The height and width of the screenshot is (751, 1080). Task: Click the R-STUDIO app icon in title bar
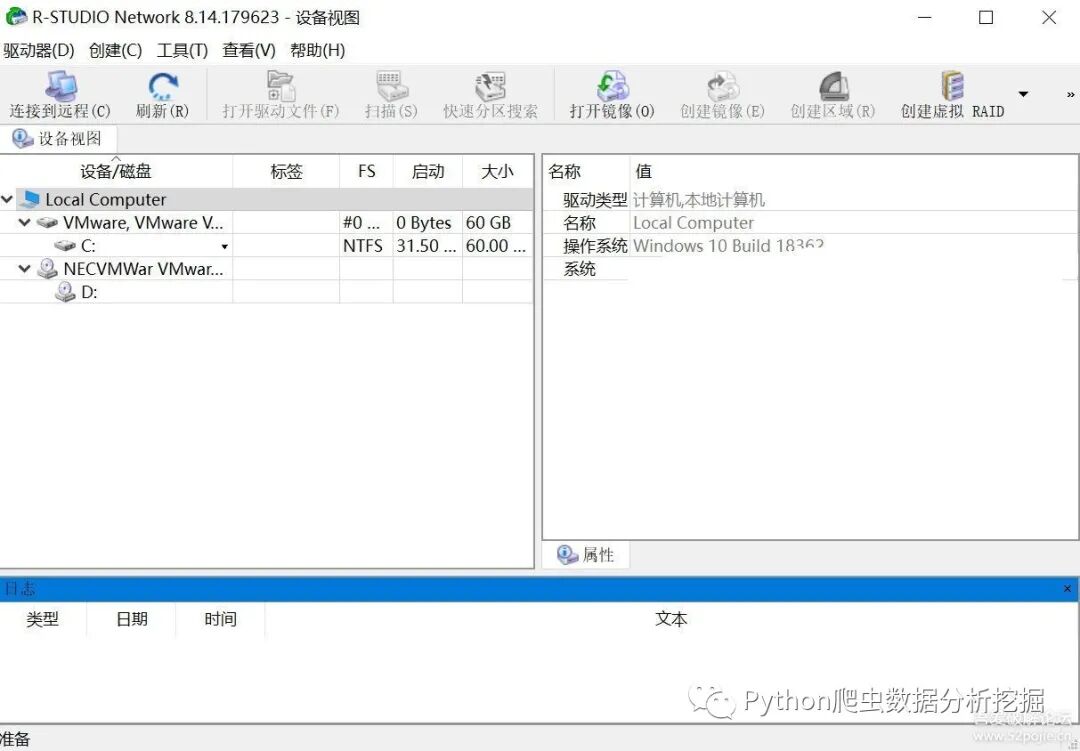coord(16,17)
